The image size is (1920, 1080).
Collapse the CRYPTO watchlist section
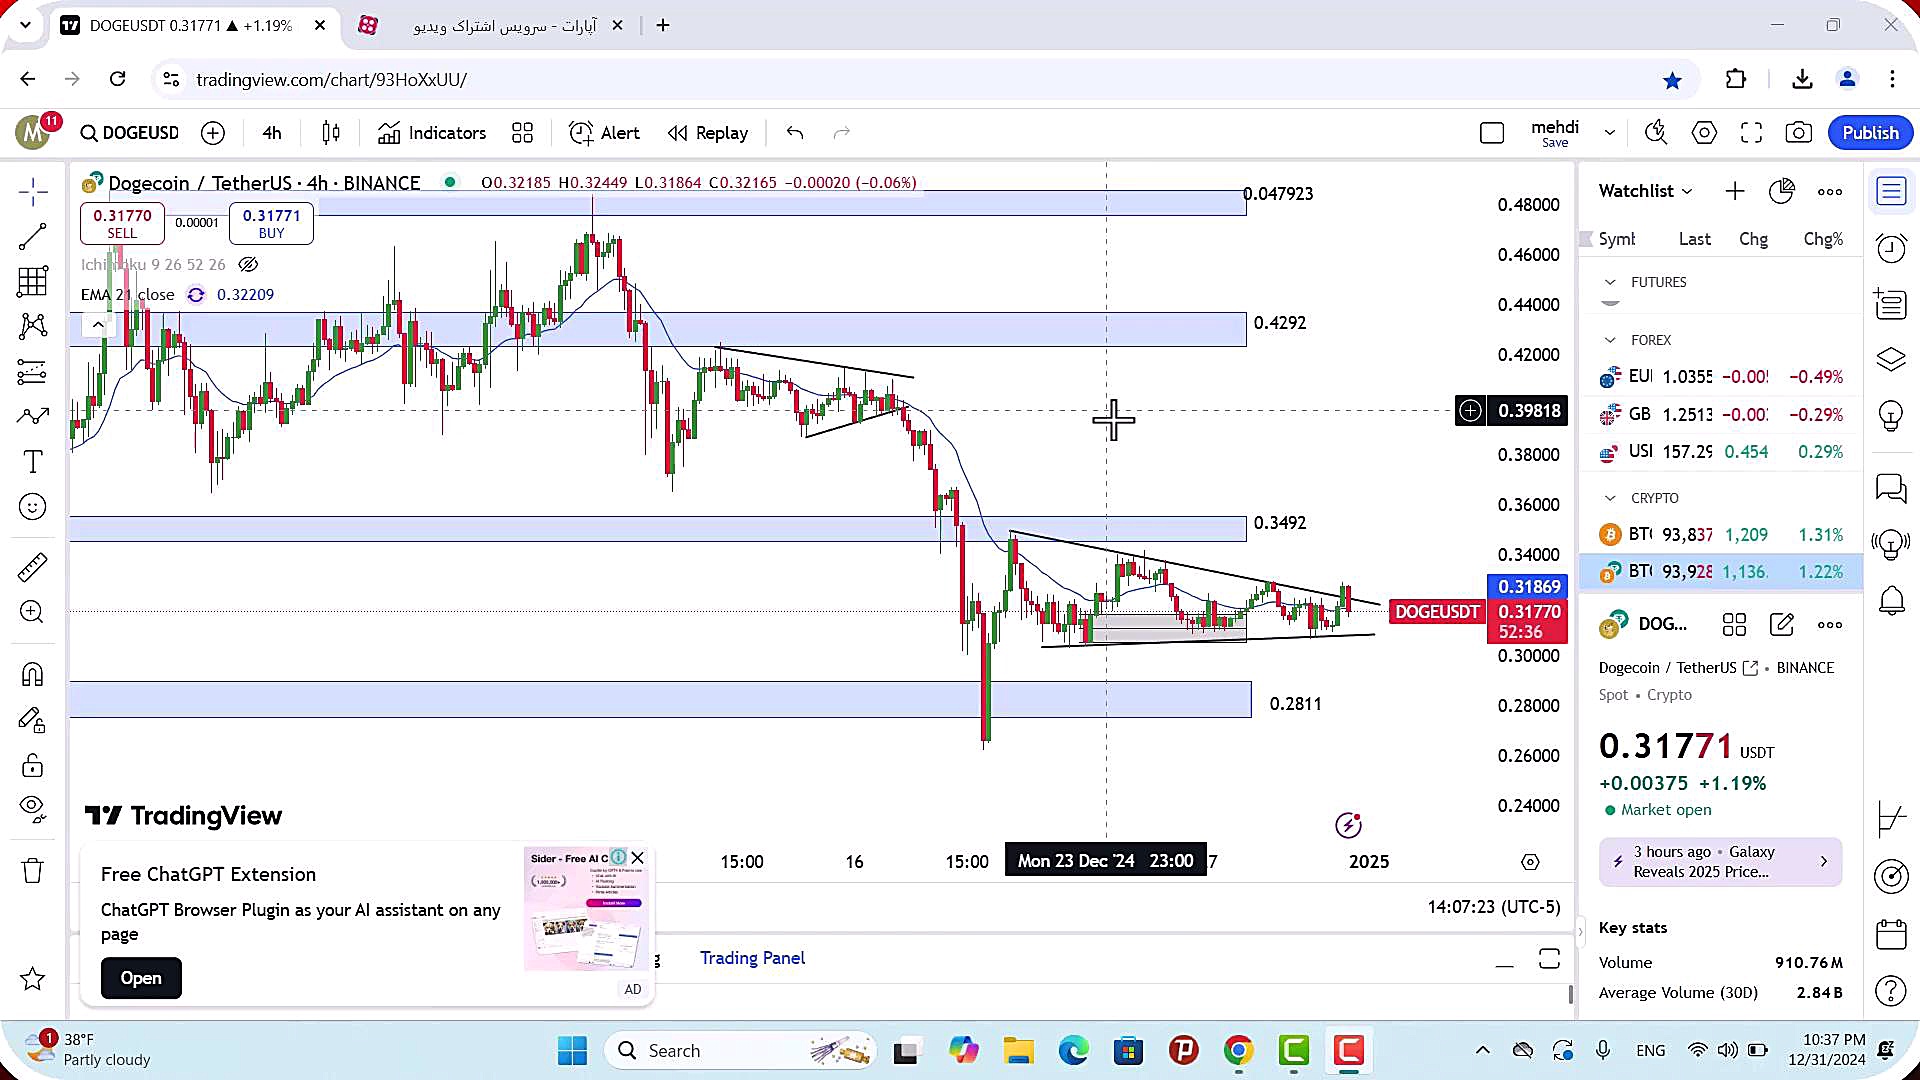point(1610,498)
